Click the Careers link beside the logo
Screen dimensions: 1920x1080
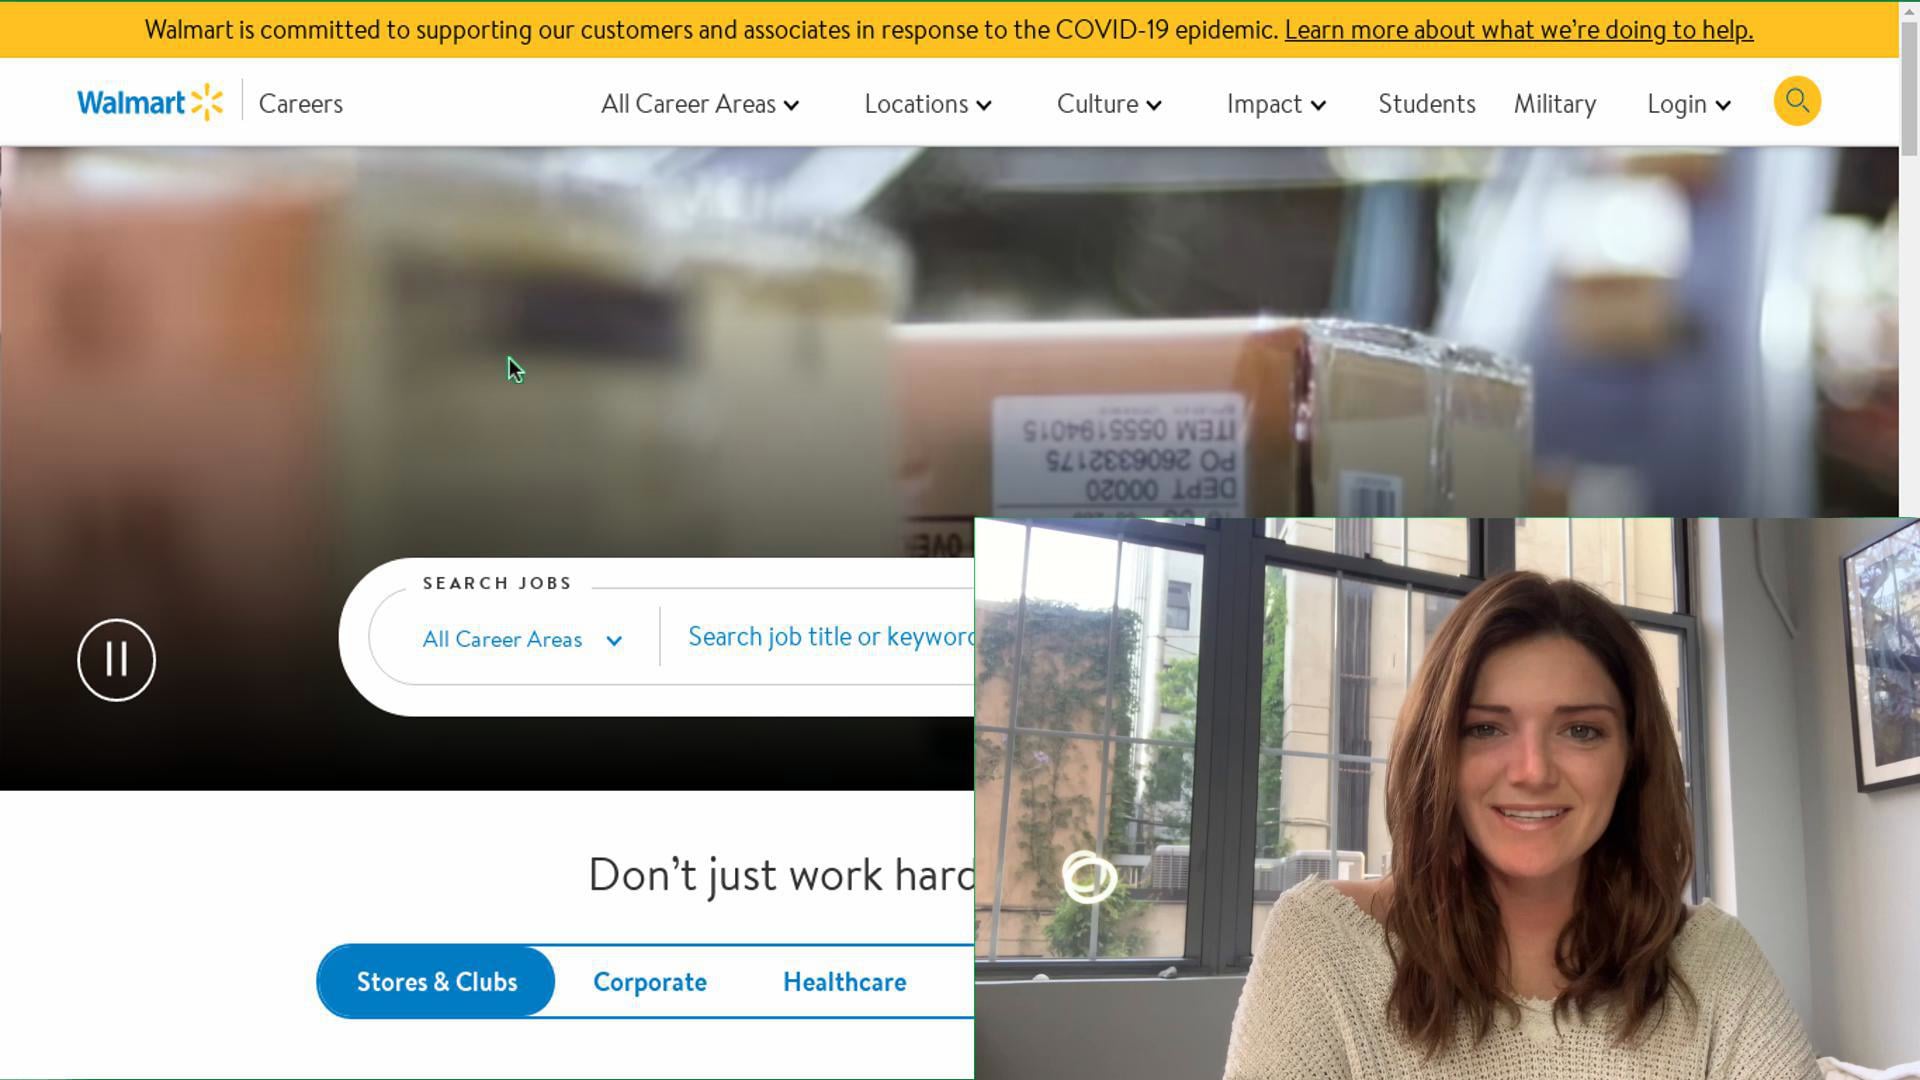tap(301, 104)
